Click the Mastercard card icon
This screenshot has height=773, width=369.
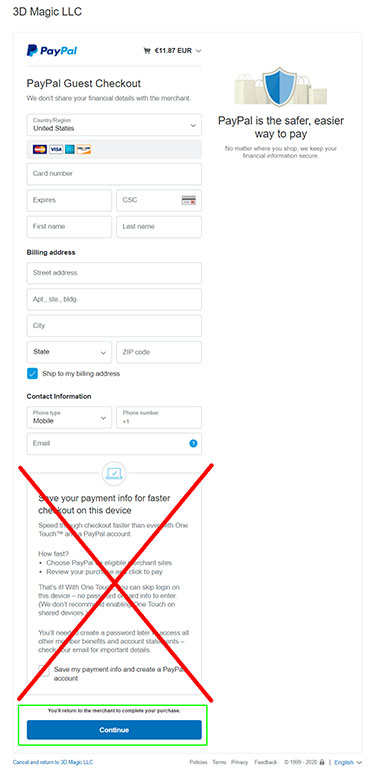pyautogui.click(x=39, y=149)
